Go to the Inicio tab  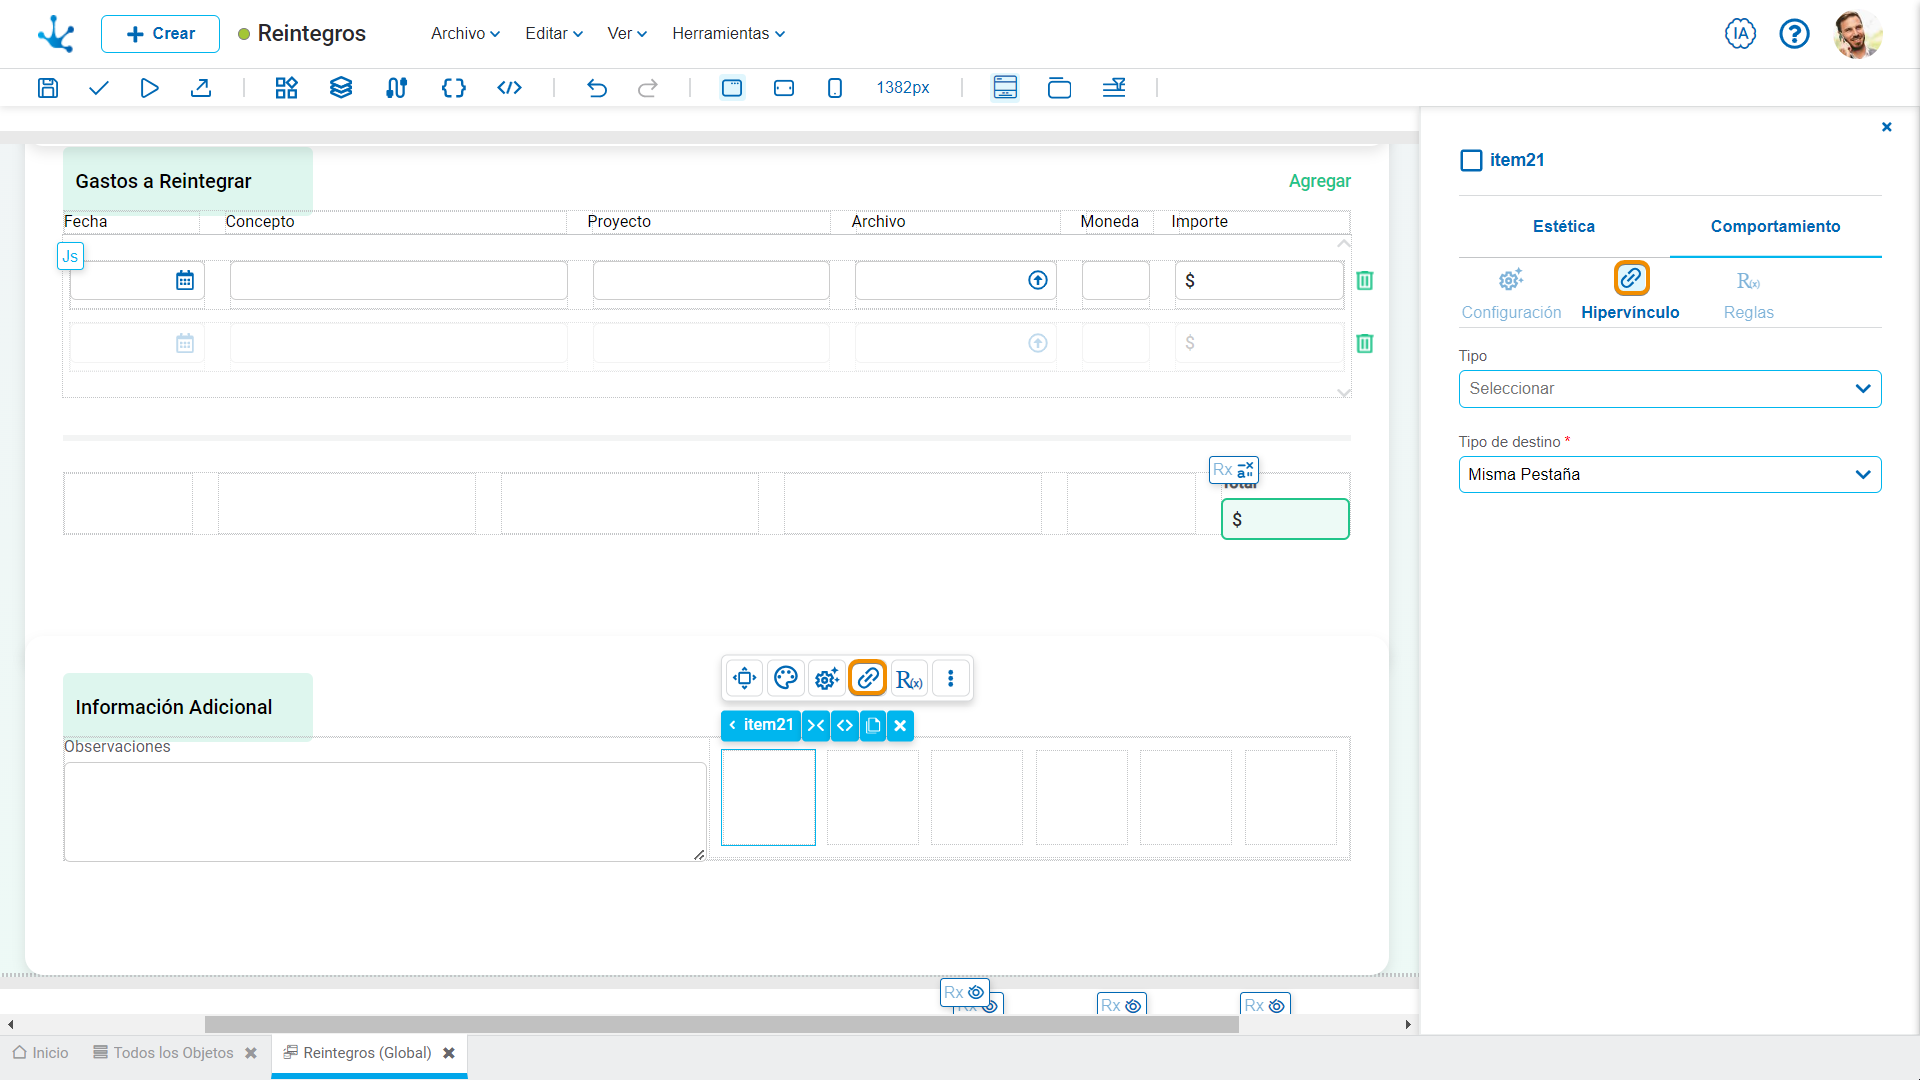pyautogui.click(x=41, y=1053)
